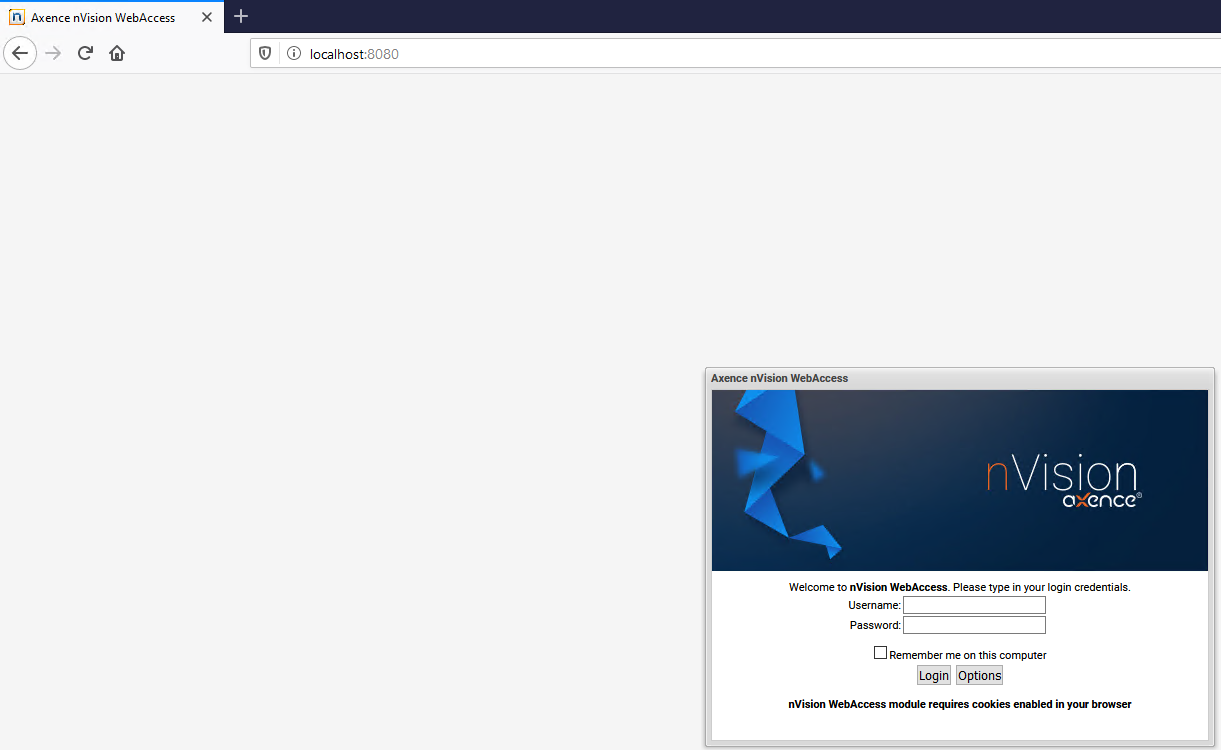This screenshot has width=1221, height=750.
Task: Open the login Options button
Action: coord(979,676)
